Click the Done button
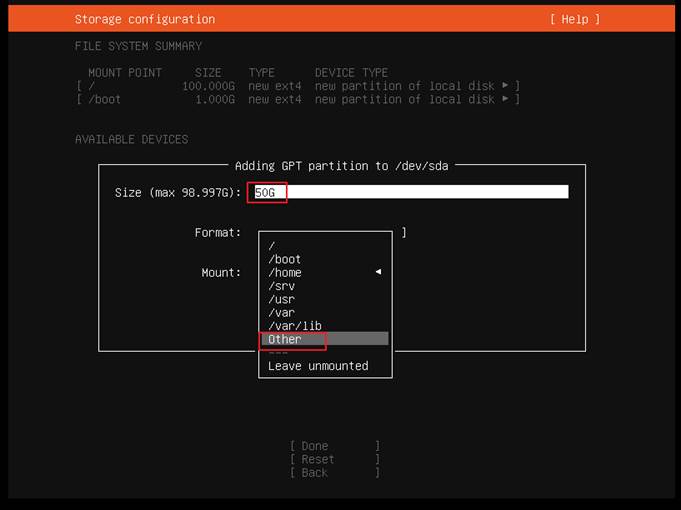This screenshot has width=681, height=510. tap(335, 446)
